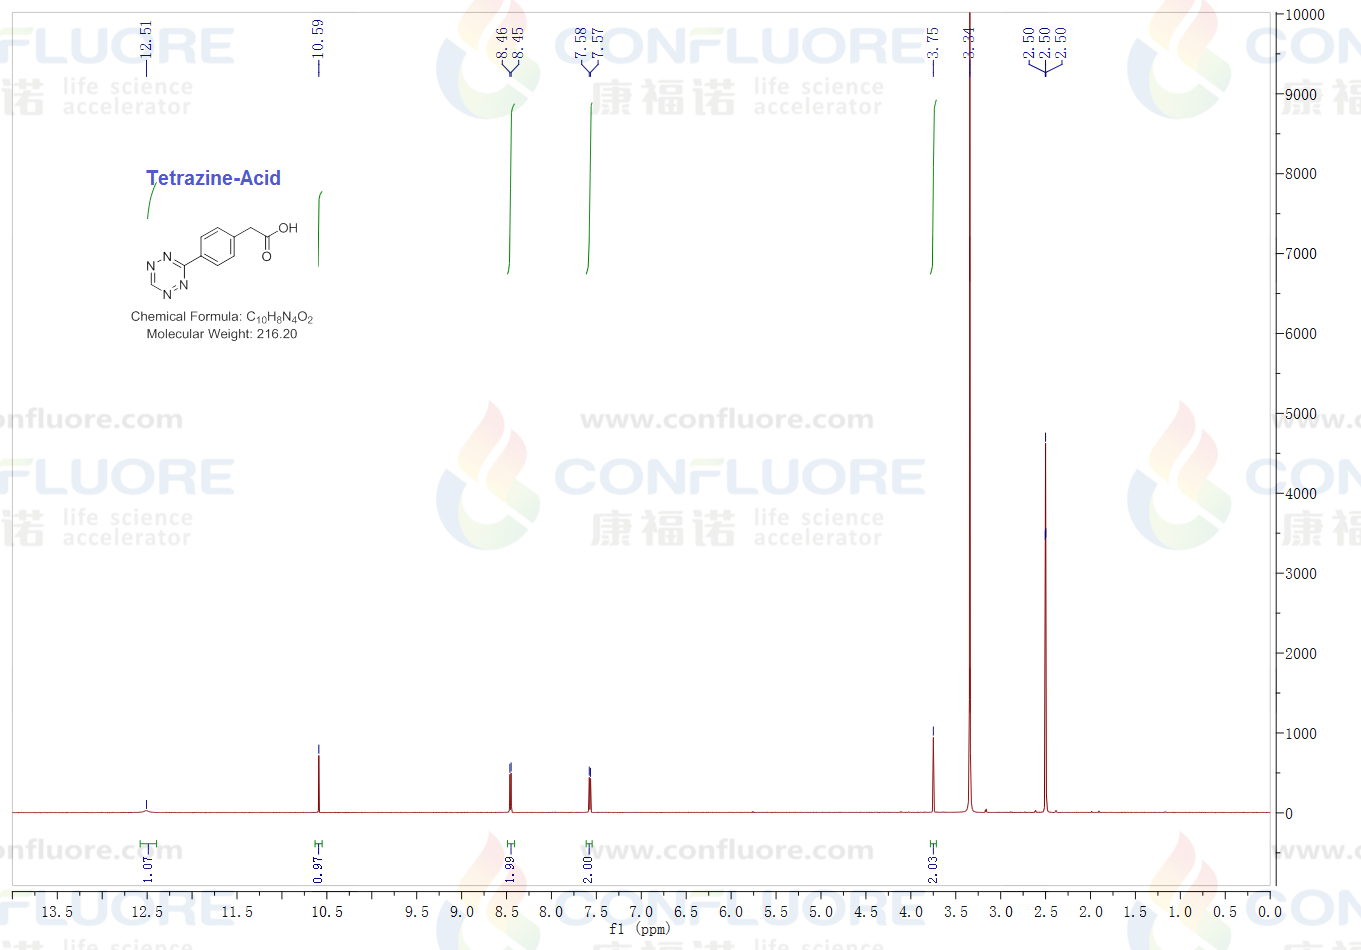The height and width of the screenshot is (950, 1361).
Task: Click the 13.5 ppm axis tick label
Action: click(x=57, y=912)
